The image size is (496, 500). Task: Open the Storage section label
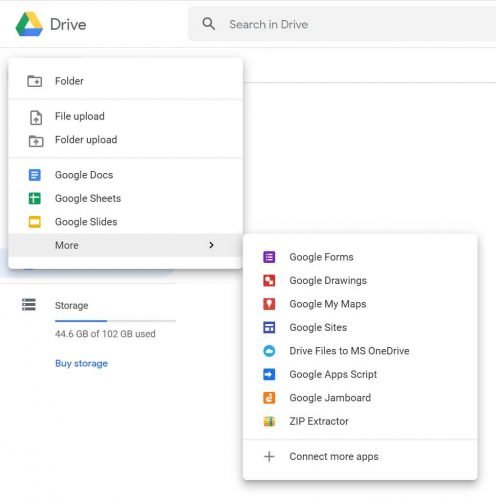pyautogui.click(x=71, y=305)
